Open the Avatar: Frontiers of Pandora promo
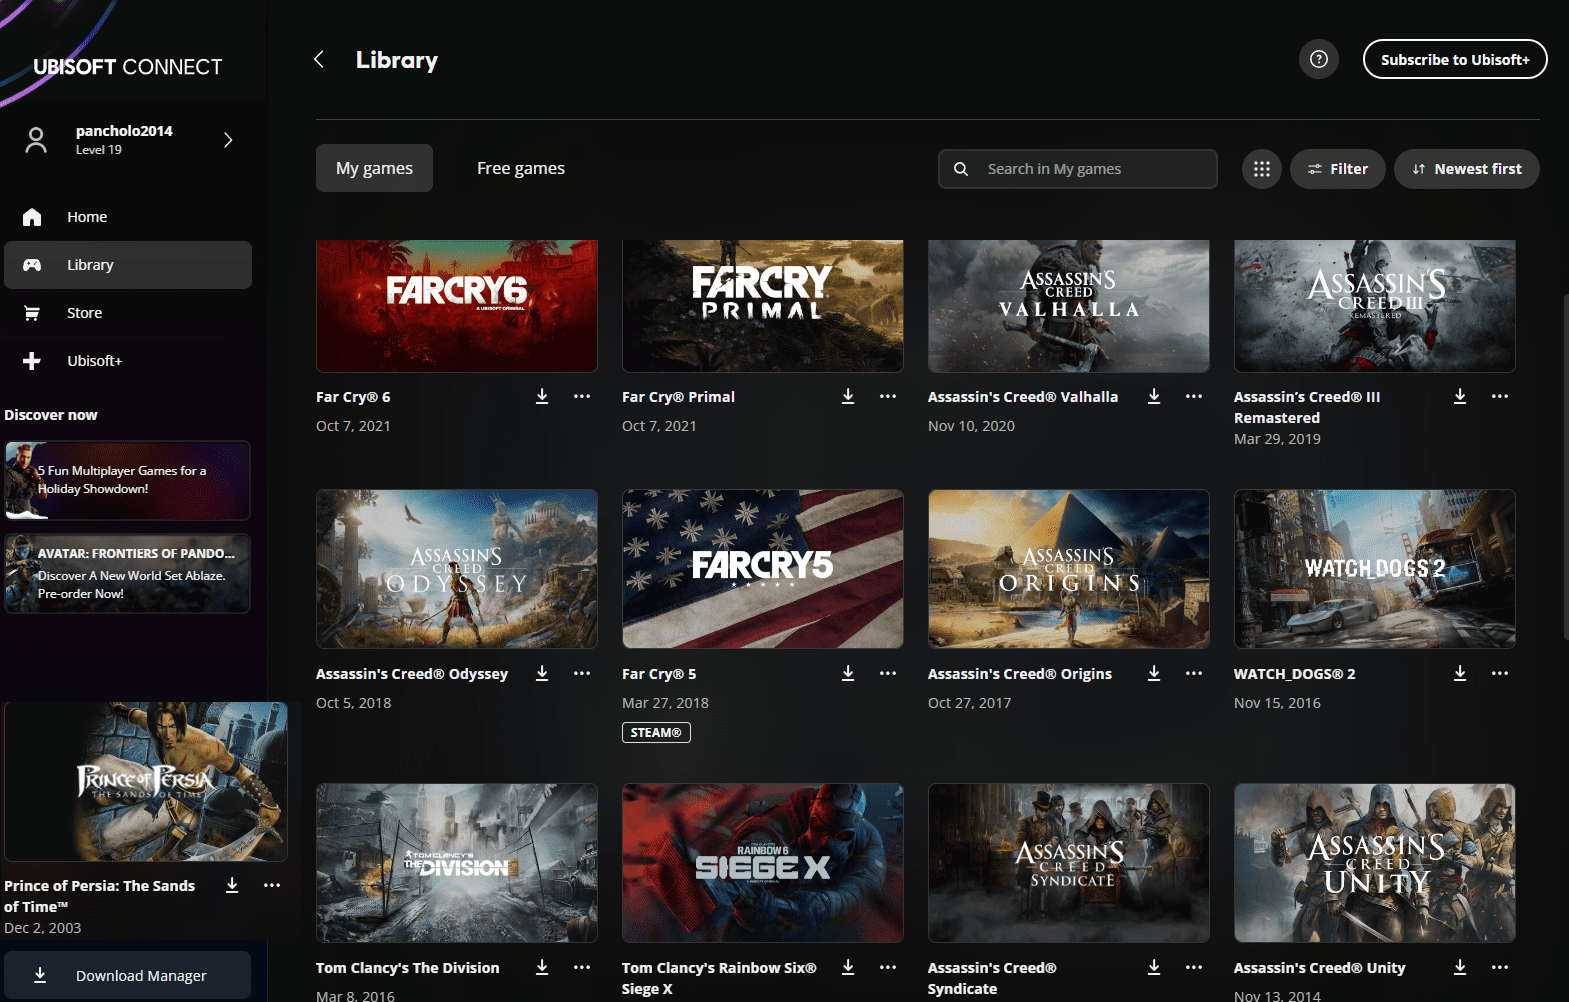This screenshot has width=1569, height=1002. pyautogui.click(x=127, y=573)
